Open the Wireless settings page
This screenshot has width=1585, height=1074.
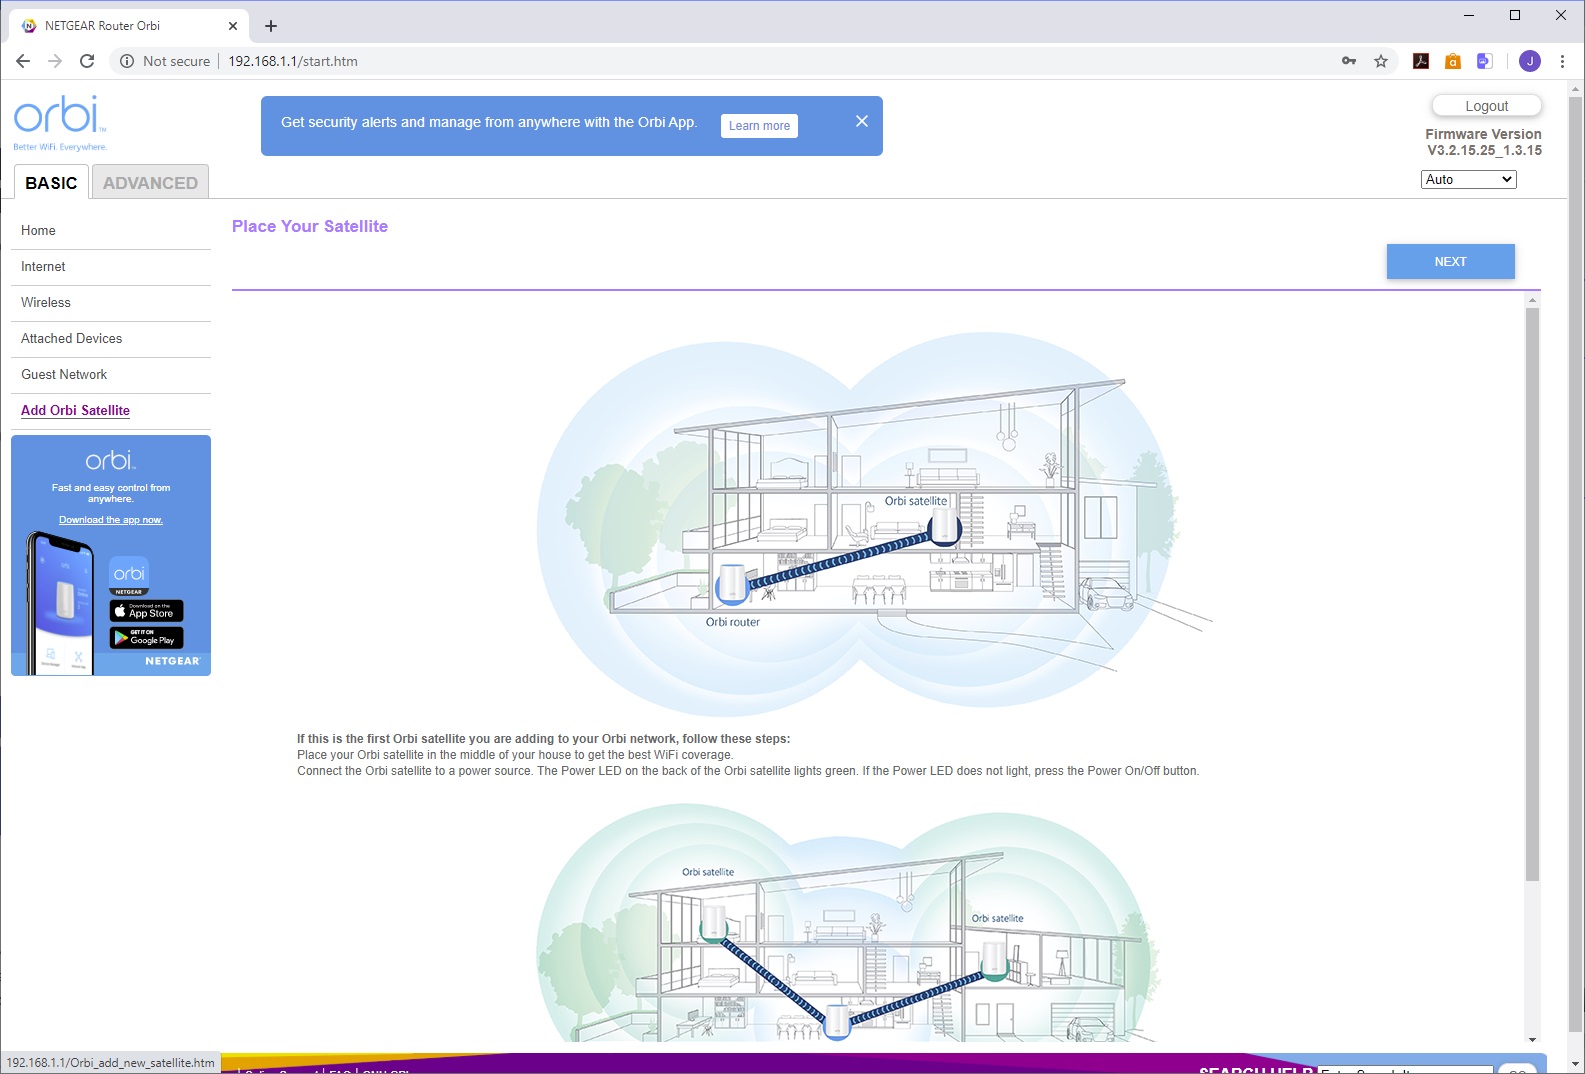pos(46,303)
